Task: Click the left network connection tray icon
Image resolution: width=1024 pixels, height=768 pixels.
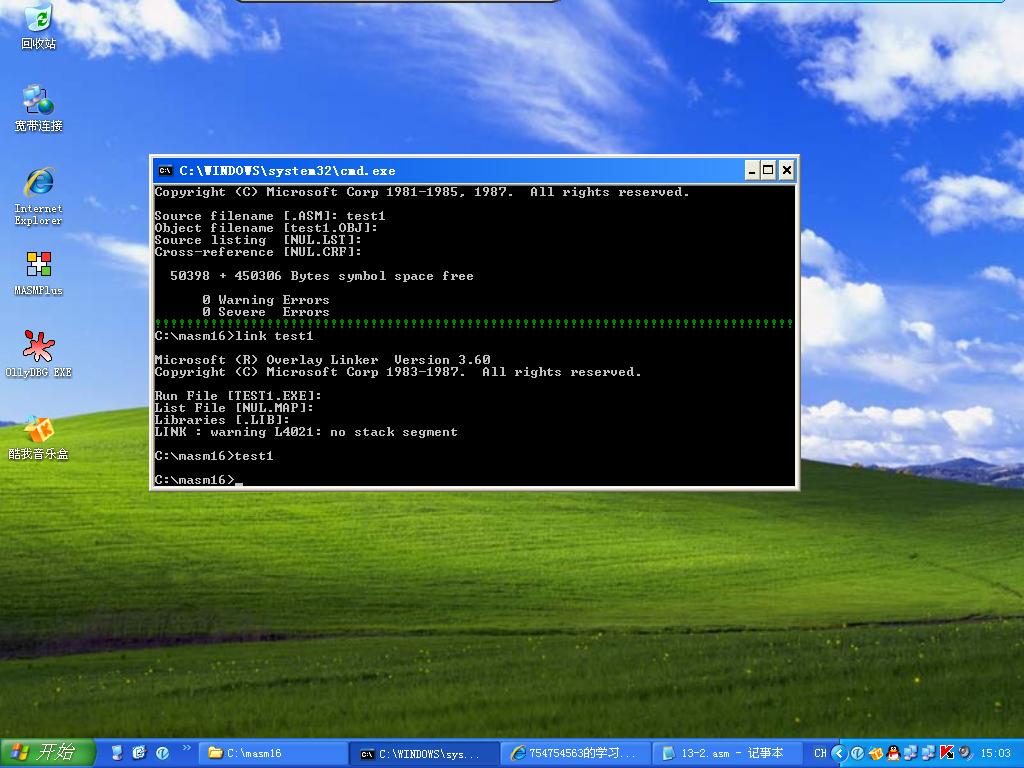Action: [x=910, y=753]
